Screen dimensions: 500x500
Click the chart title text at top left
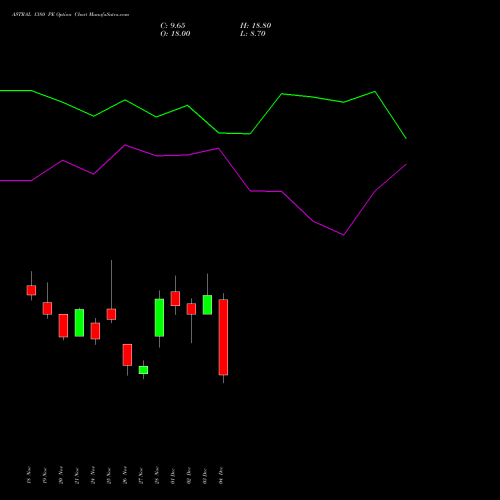point(70,14)
